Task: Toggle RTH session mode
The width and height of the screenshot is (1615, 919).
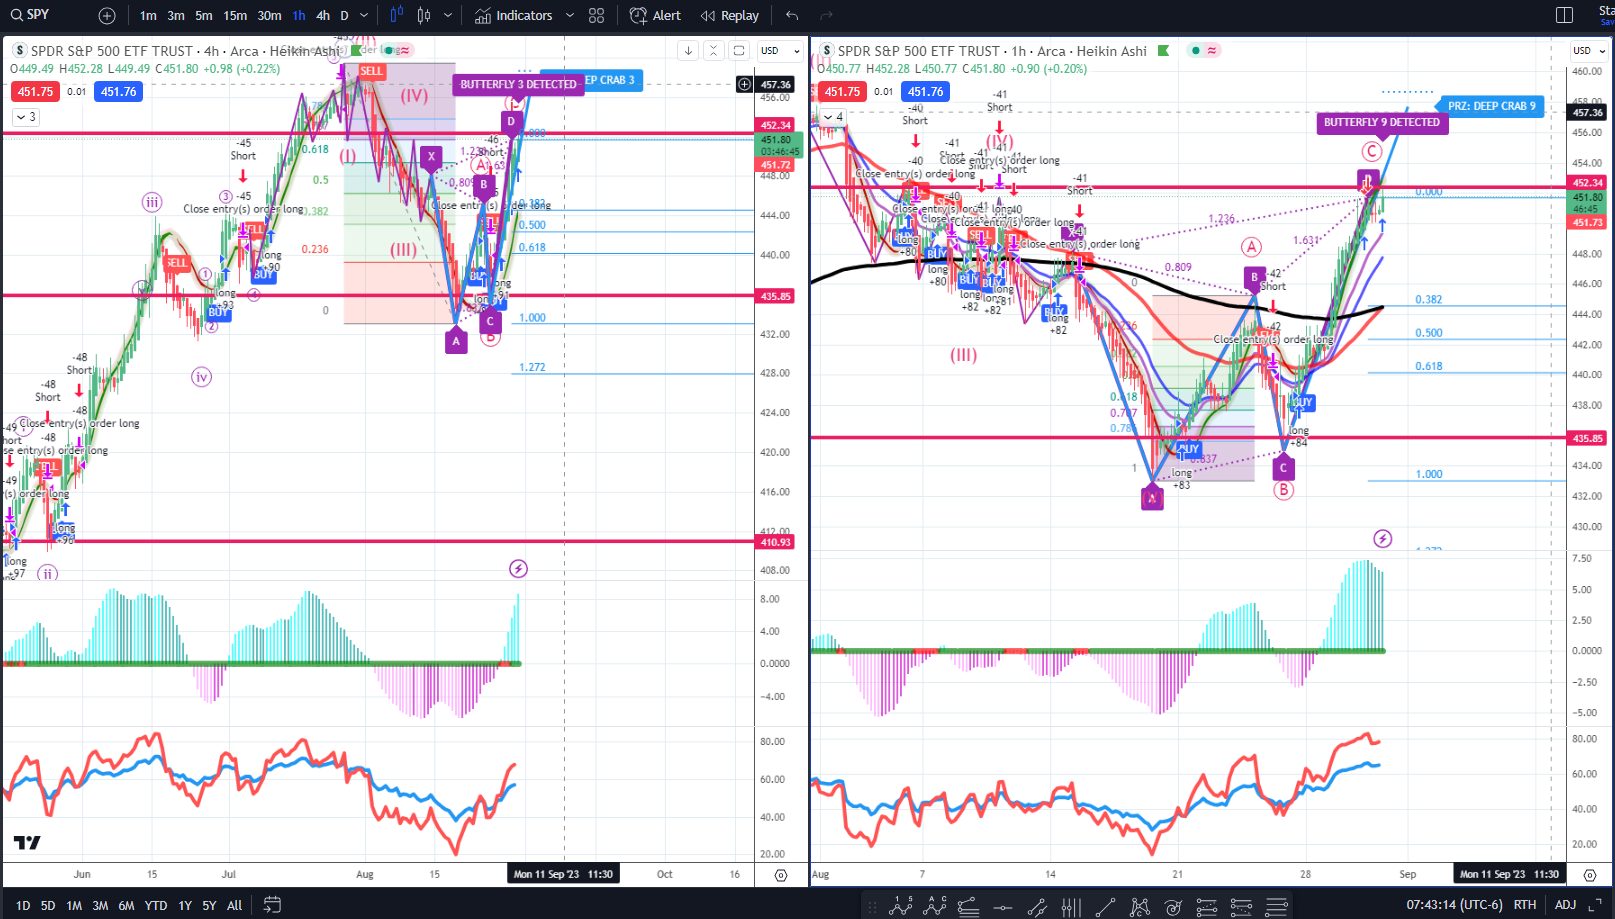Action: click(x=1525, y=905)
